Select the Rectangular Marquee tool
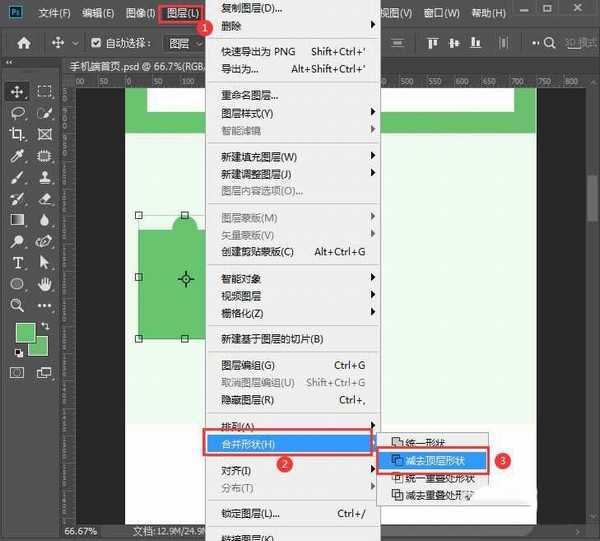The image size is (600, 541). point(45,91)
